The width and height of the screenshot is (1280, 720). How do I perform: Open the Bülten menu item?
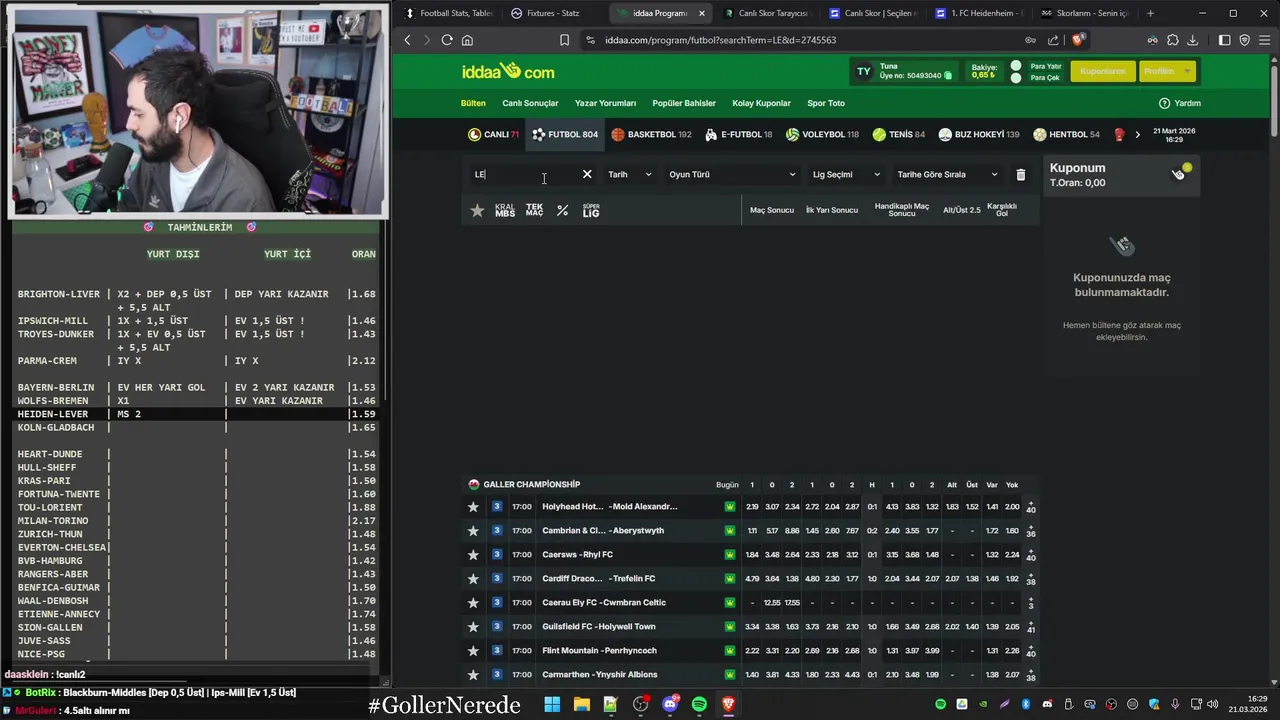coord(473,103)
